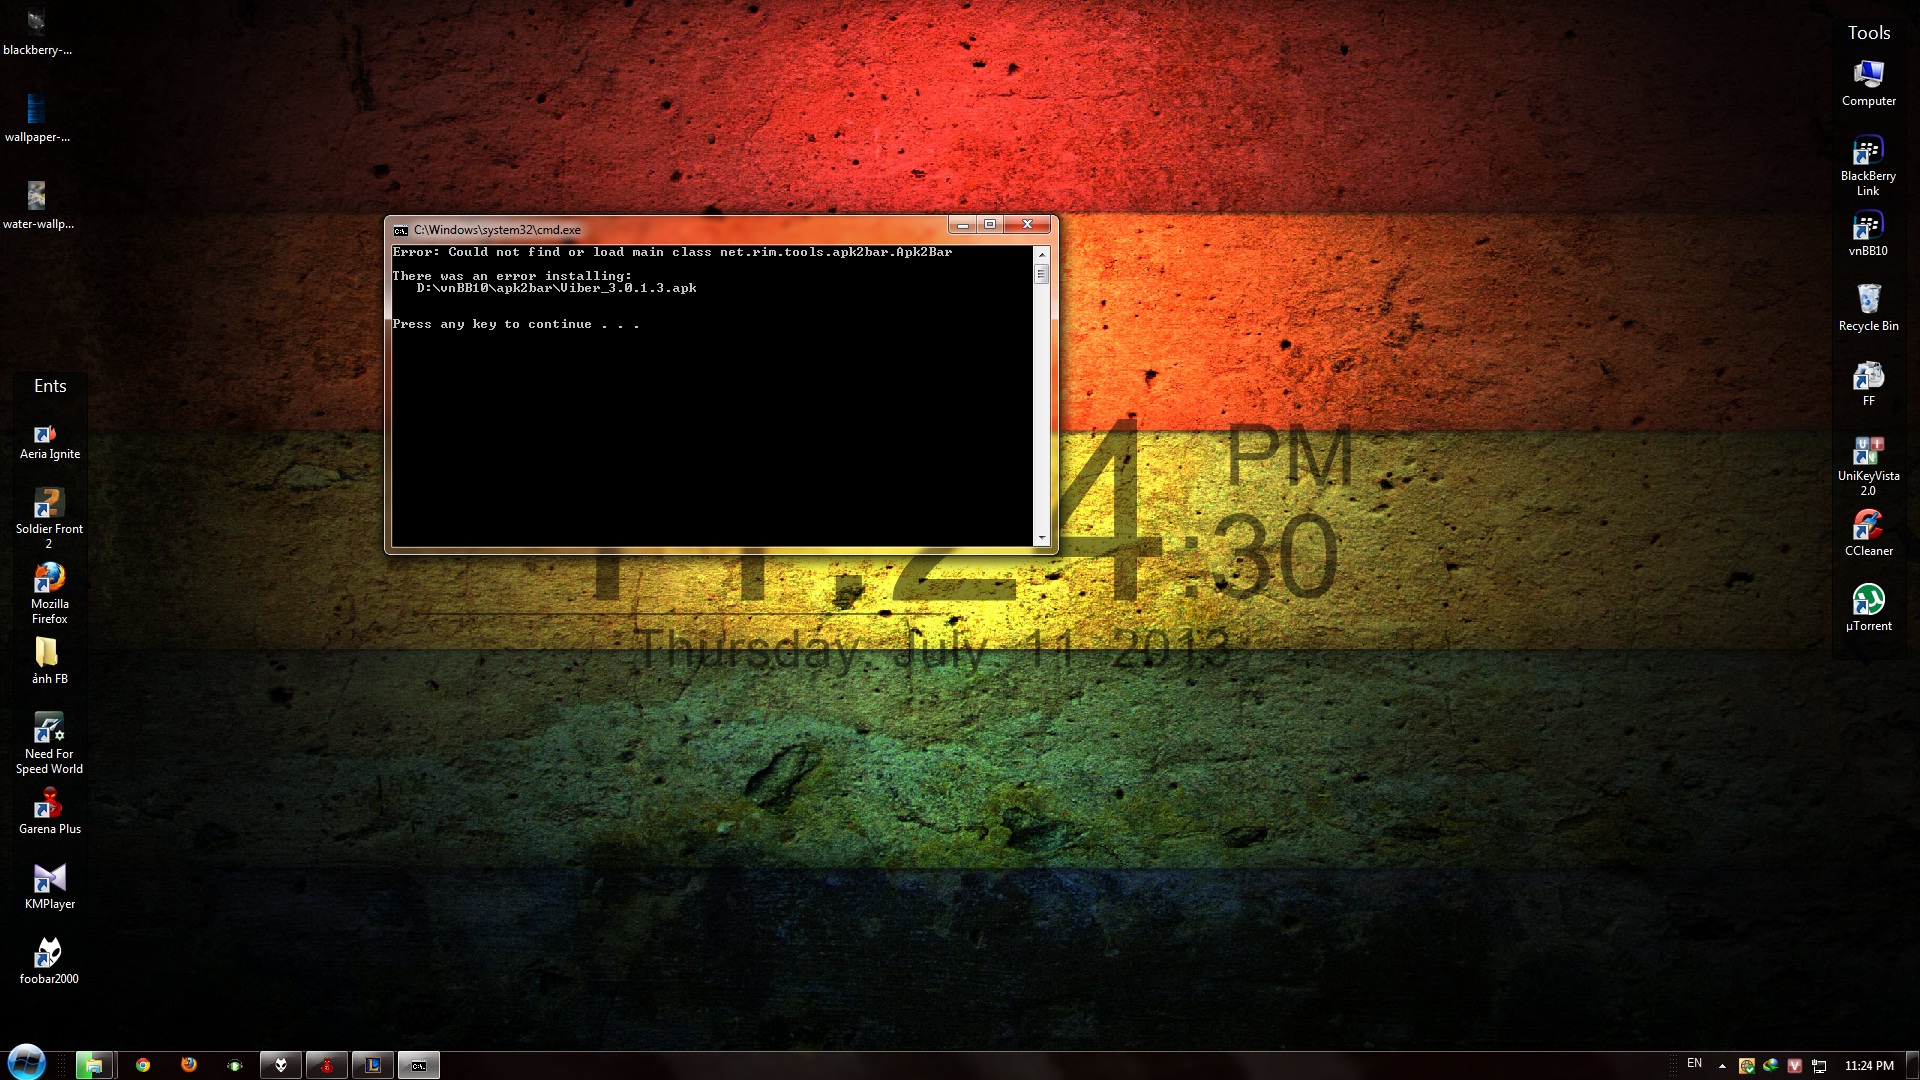Screen dimensions: 1920x1080
Task: Launch CCleaner from the desktop
Action: point(1867,527)
